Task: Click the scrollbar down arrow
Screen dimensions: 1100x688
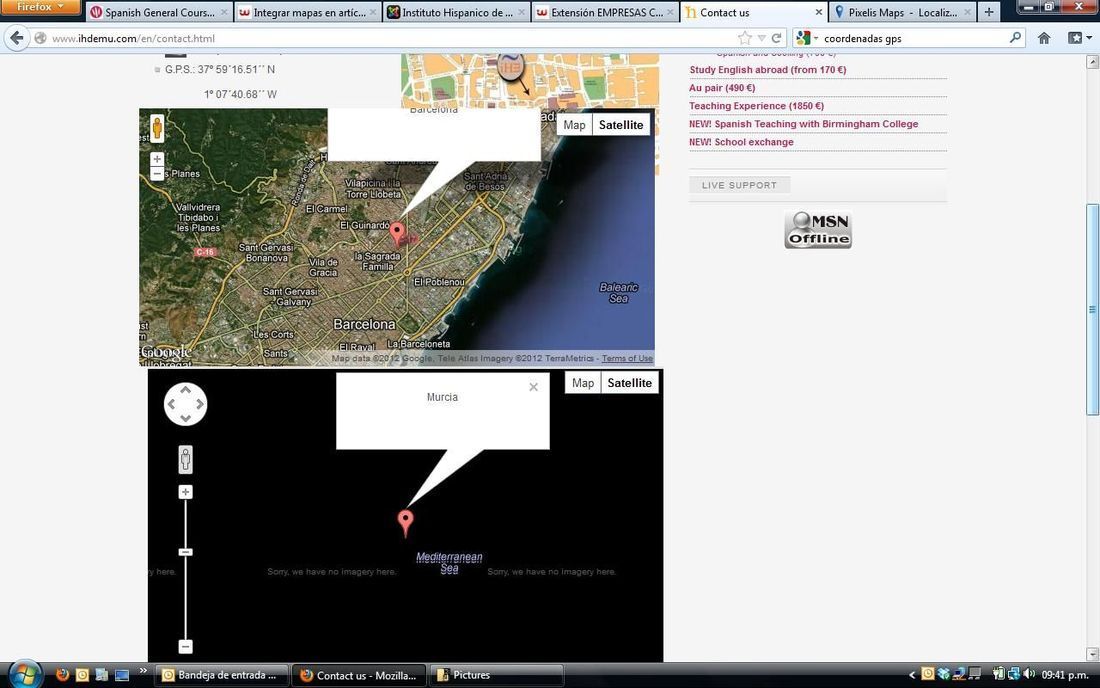Action: (x=1092, y=654)
